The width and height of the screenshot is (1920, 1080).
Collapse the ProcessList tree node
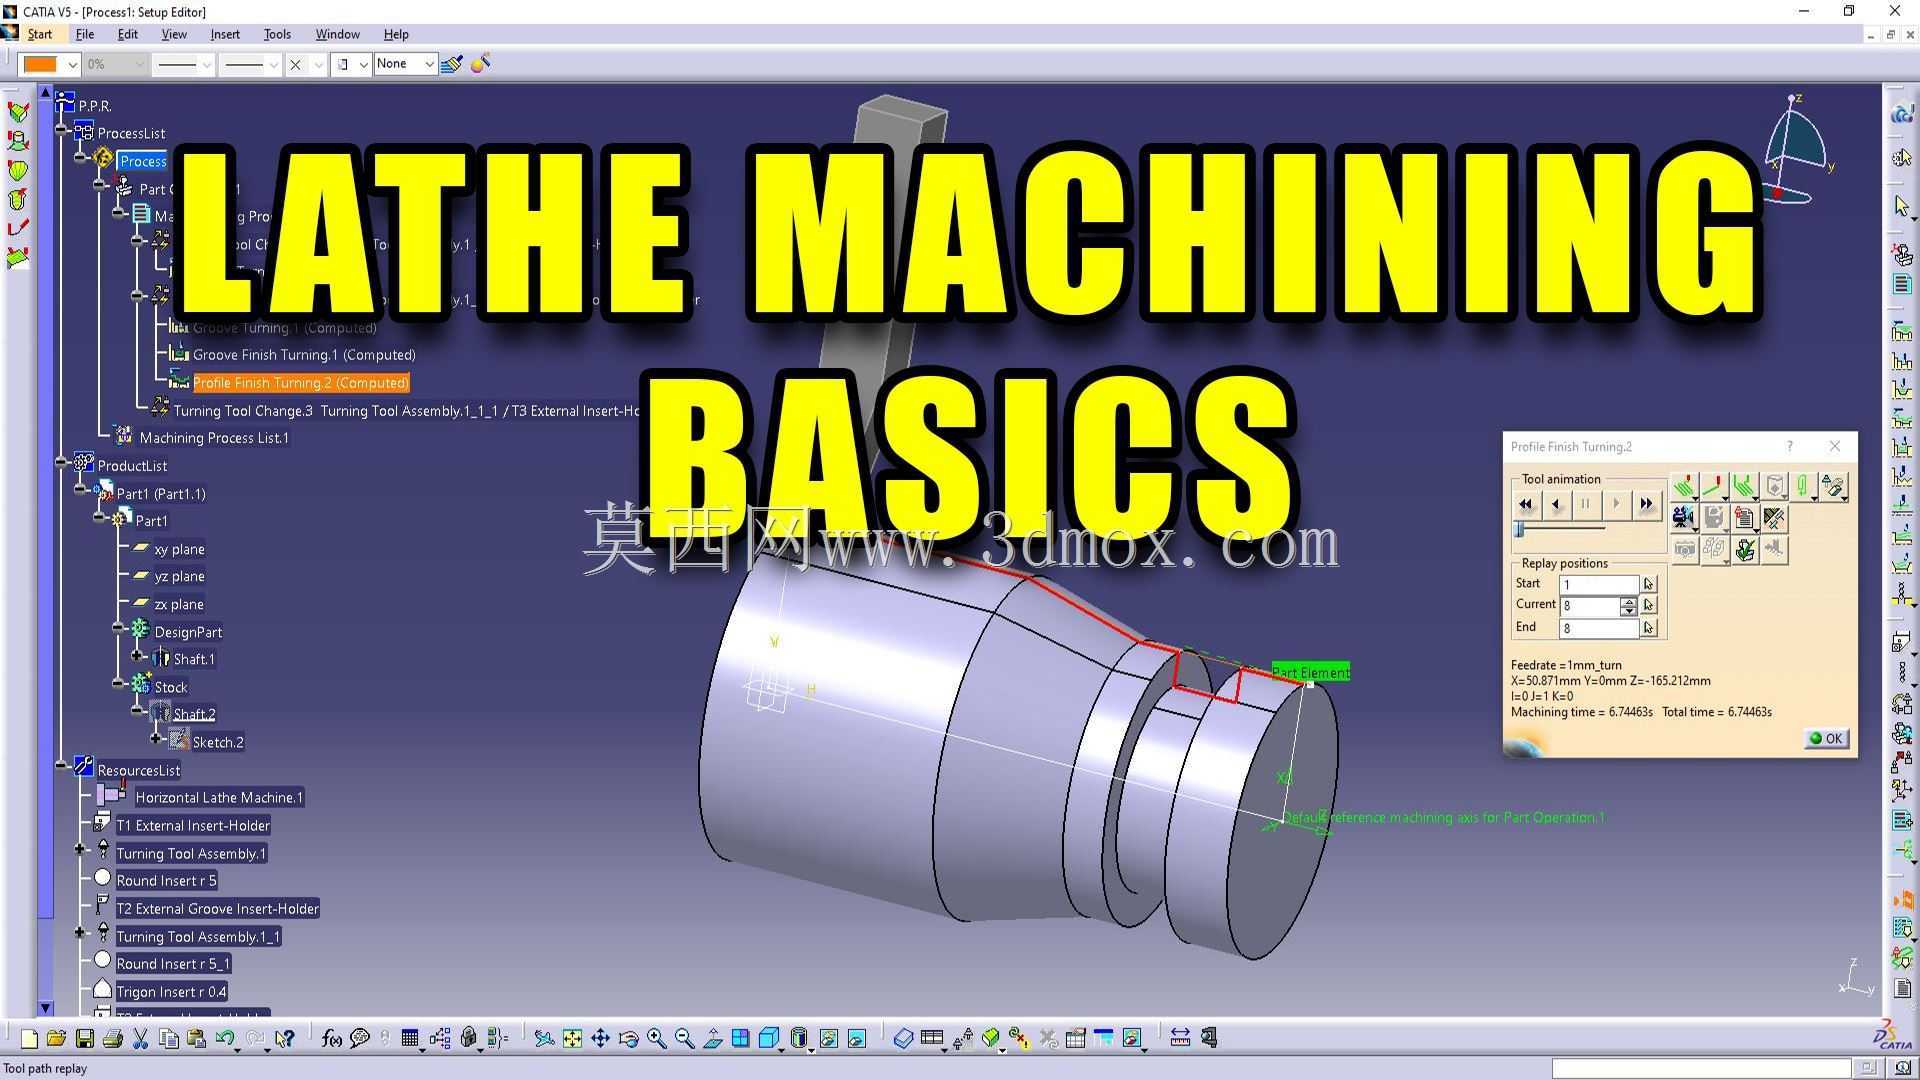[62, 131]
